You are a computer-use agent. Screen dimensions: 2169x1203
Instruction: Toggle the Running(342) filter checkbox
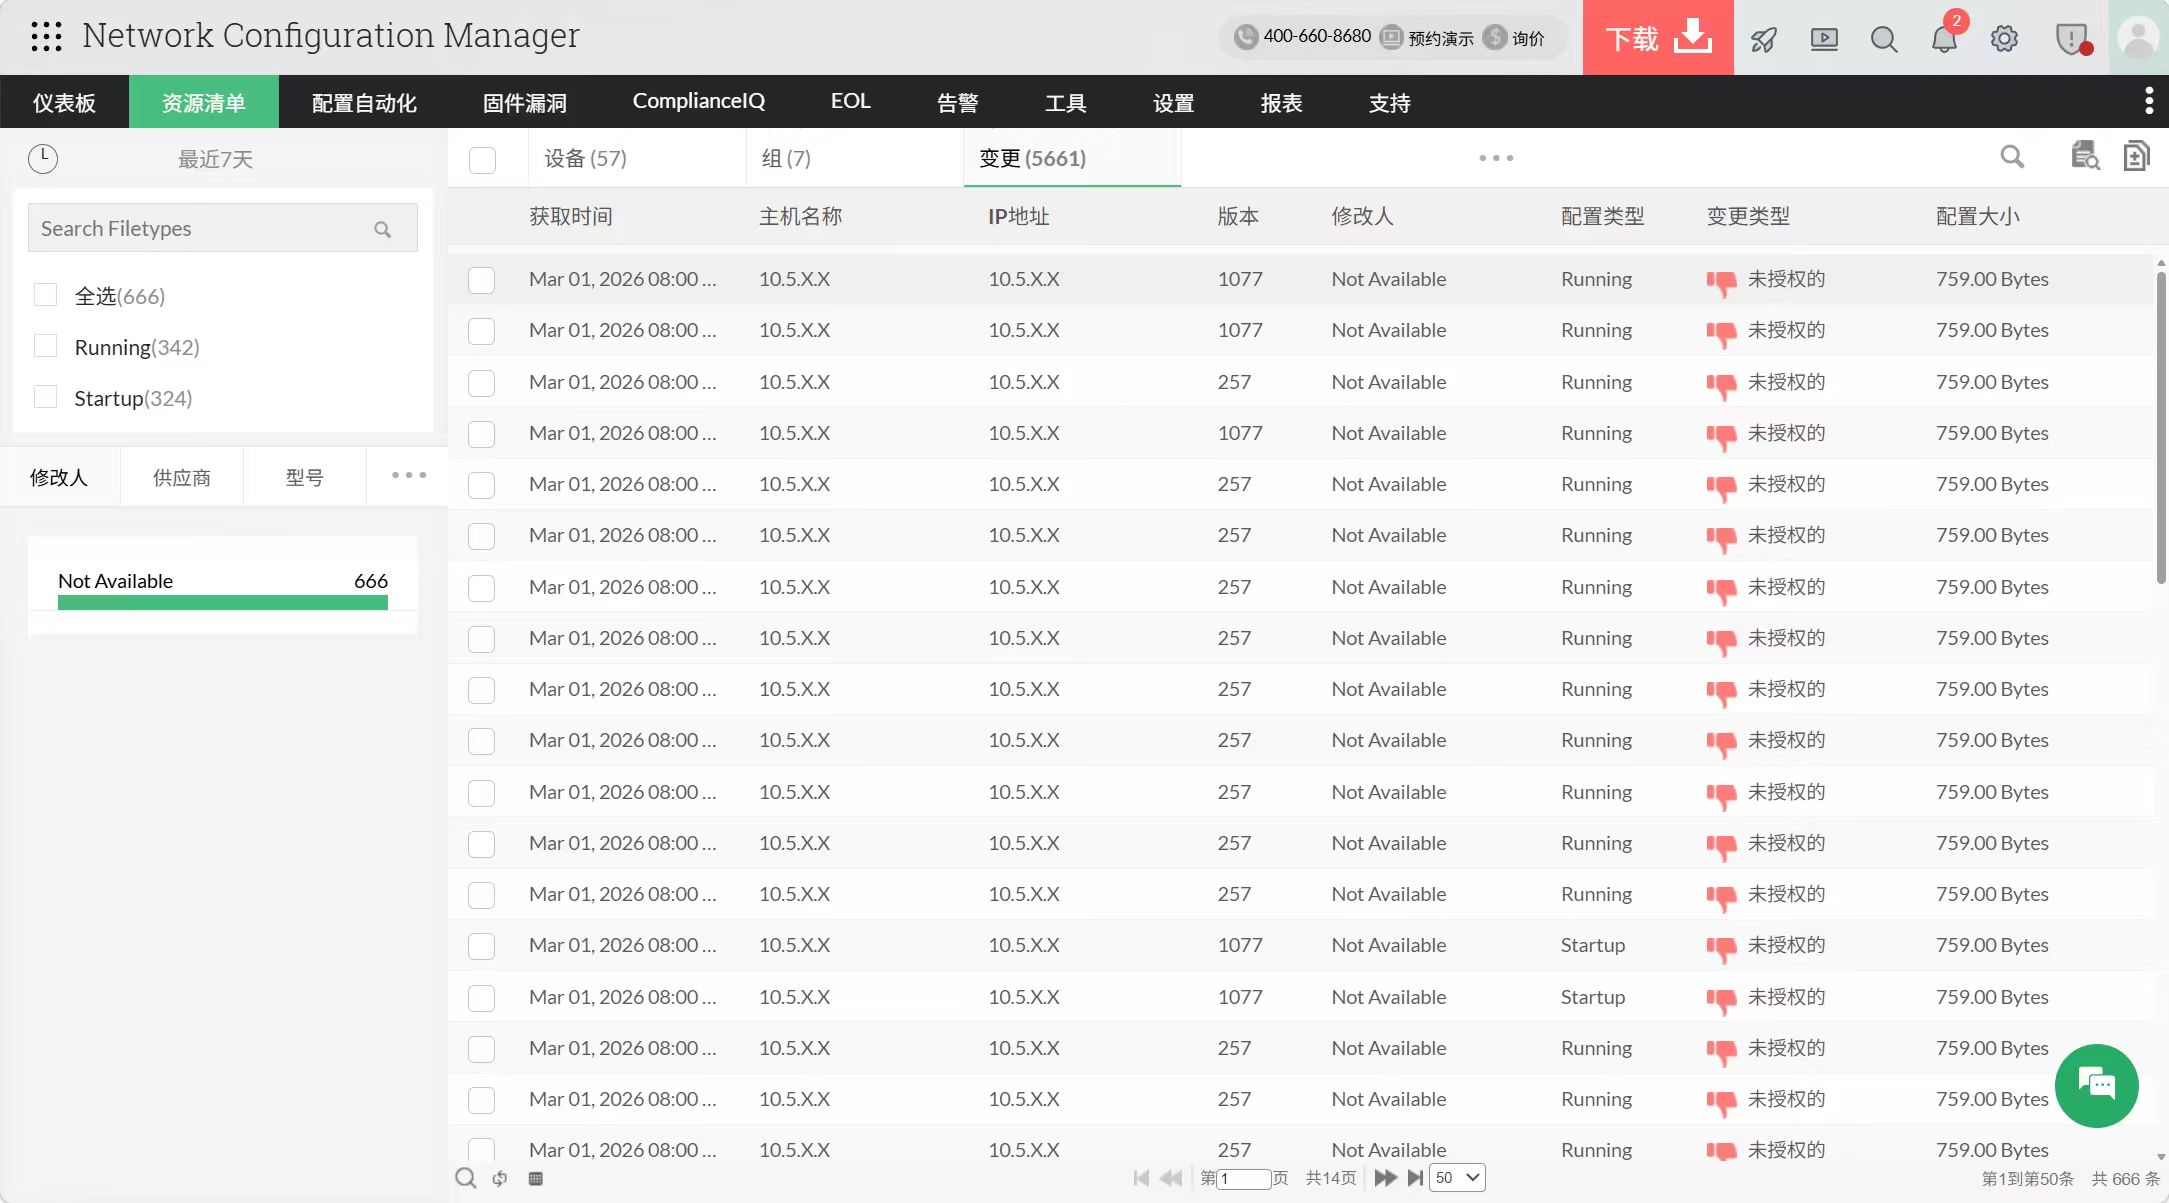coord(45,346)
